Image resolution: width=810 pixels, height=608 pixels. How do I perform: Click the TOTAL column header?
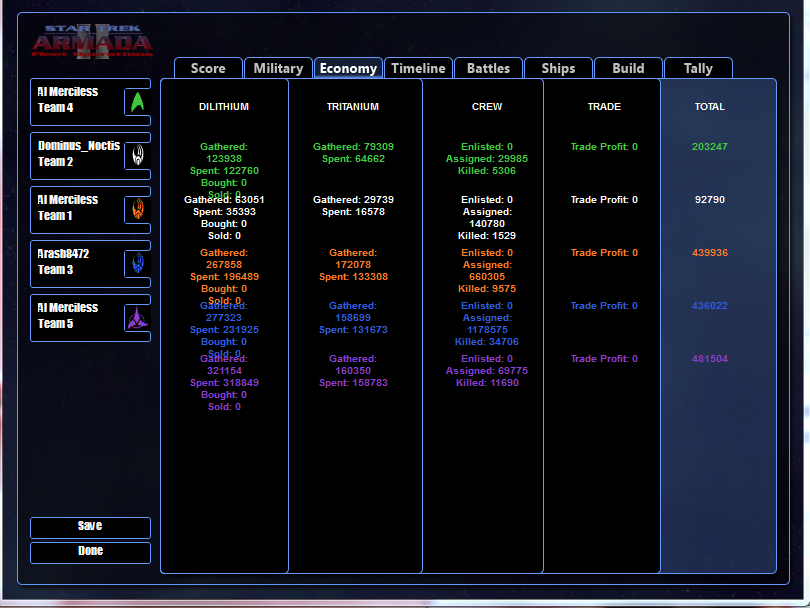709,107
